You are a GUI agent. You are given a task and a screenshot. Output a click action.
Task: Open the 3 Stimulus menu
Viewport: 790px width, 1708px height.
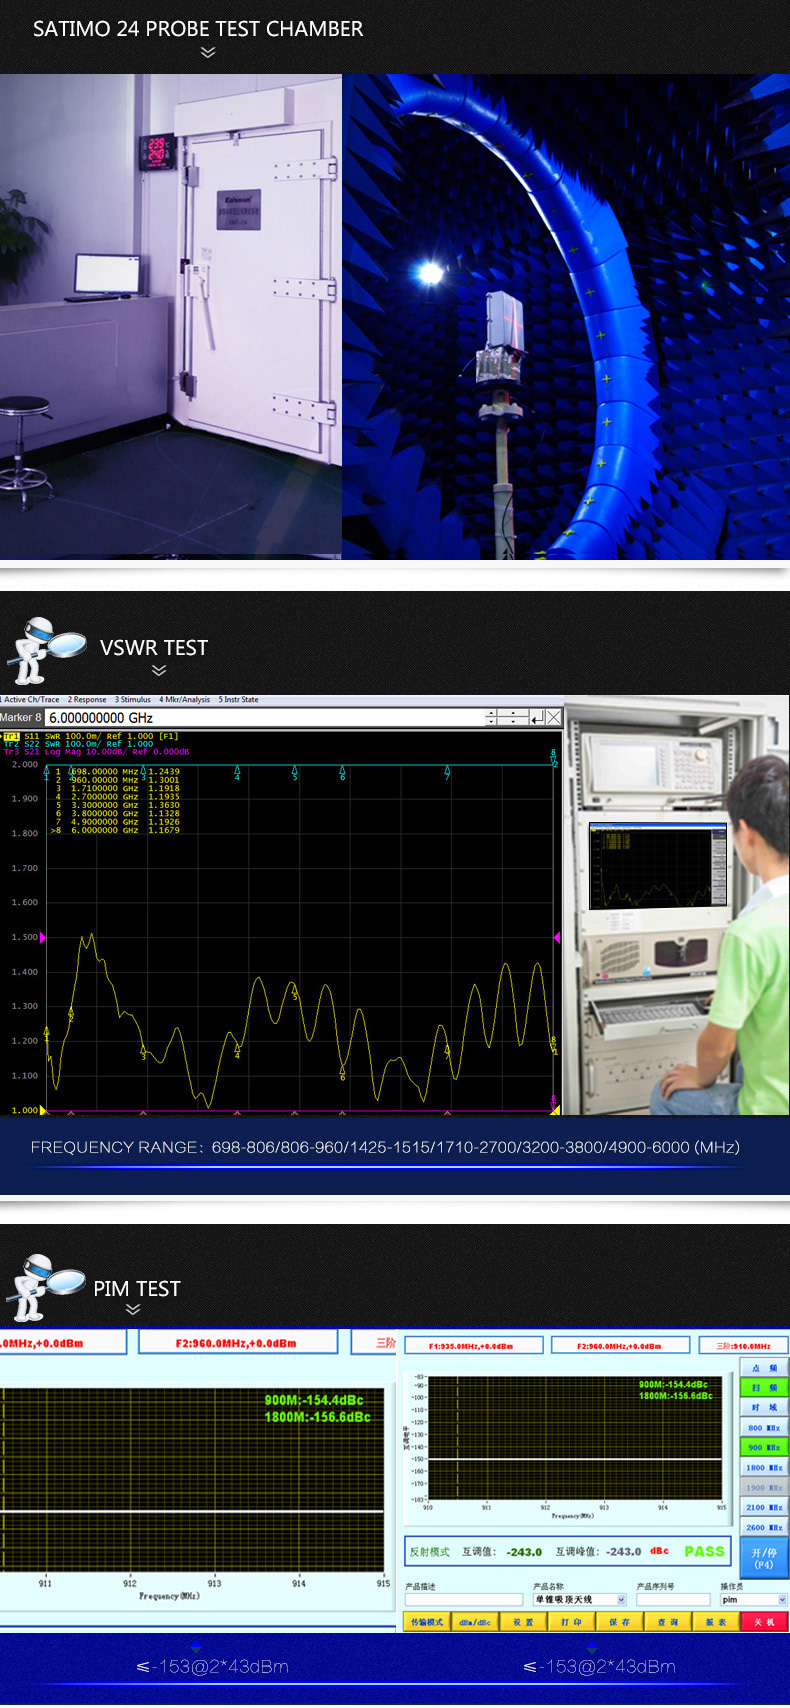coord(132,700)
